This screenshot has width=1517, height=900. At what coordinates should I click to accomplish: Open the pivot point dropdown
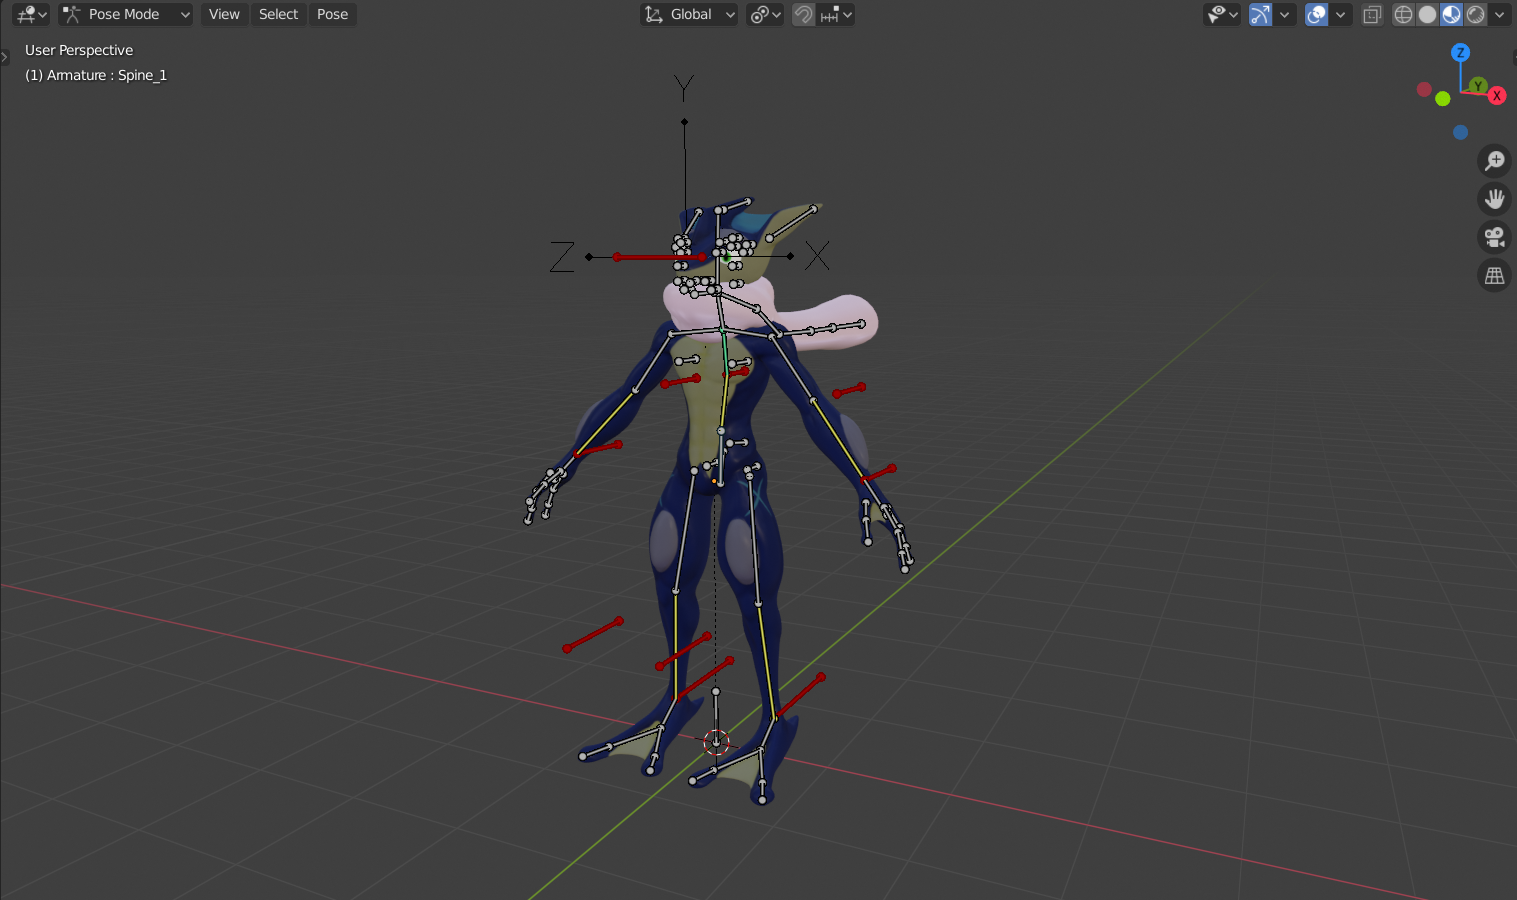click(765, 14)
